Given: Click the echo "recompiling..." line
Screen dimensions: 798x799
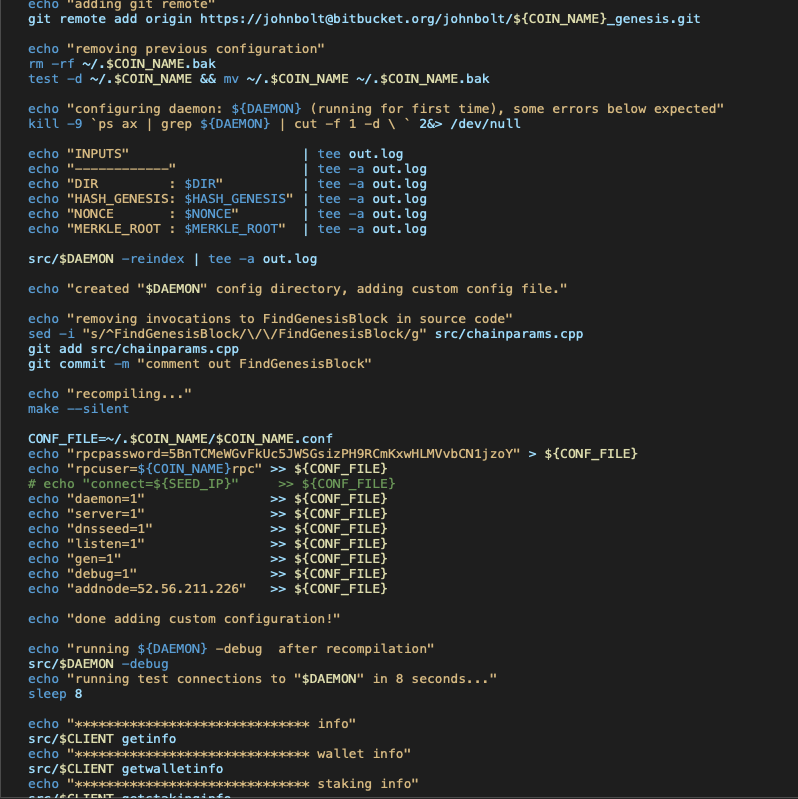Looking at the screenshot, I should click(110, 394).
